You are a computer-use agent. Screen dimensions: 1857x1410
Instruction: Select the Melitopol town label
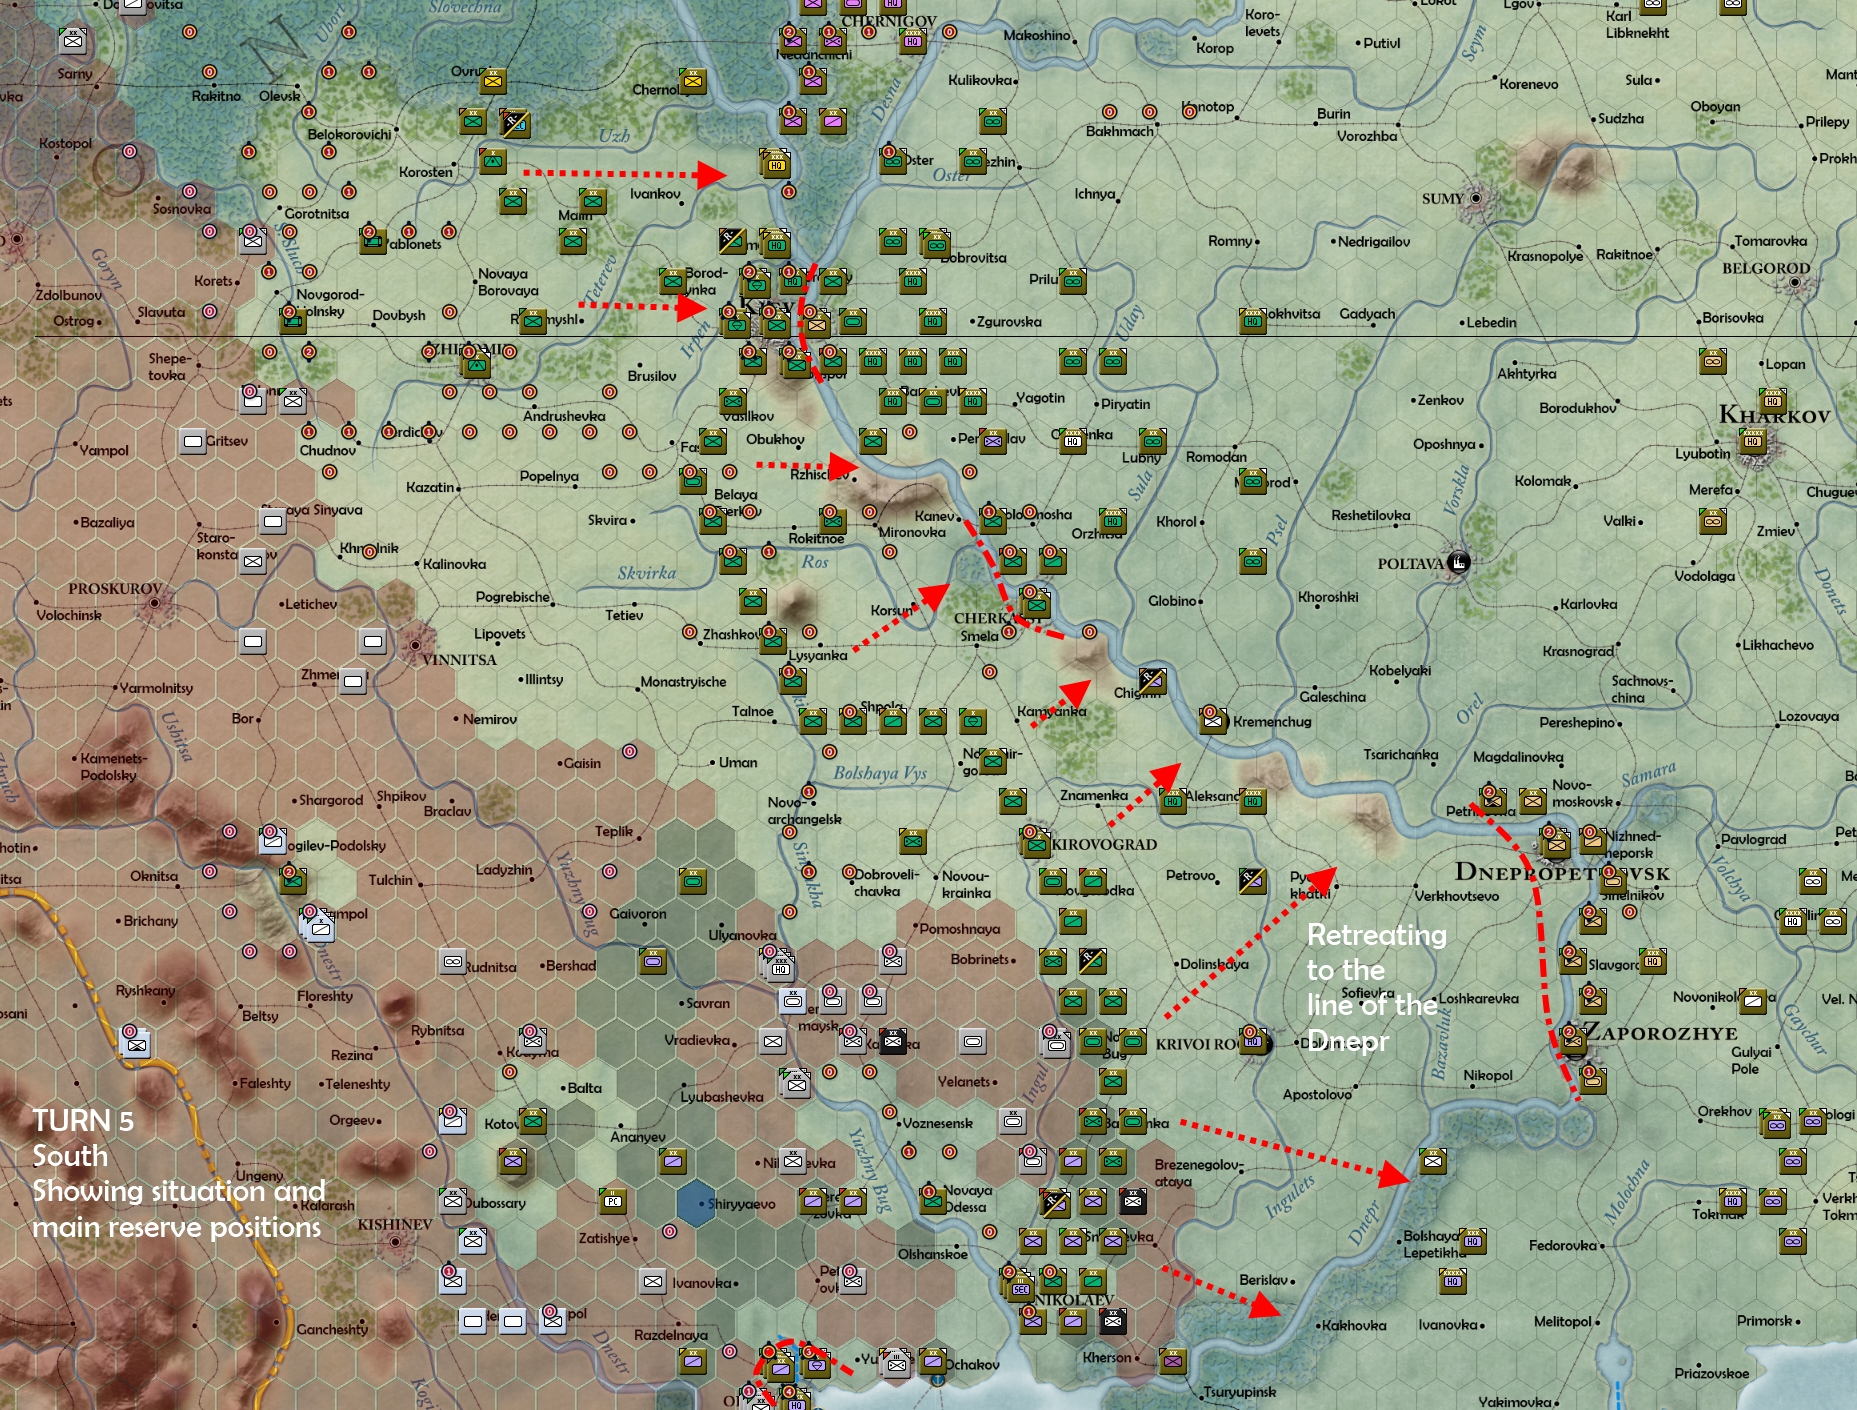[x=1562, y=1321]
